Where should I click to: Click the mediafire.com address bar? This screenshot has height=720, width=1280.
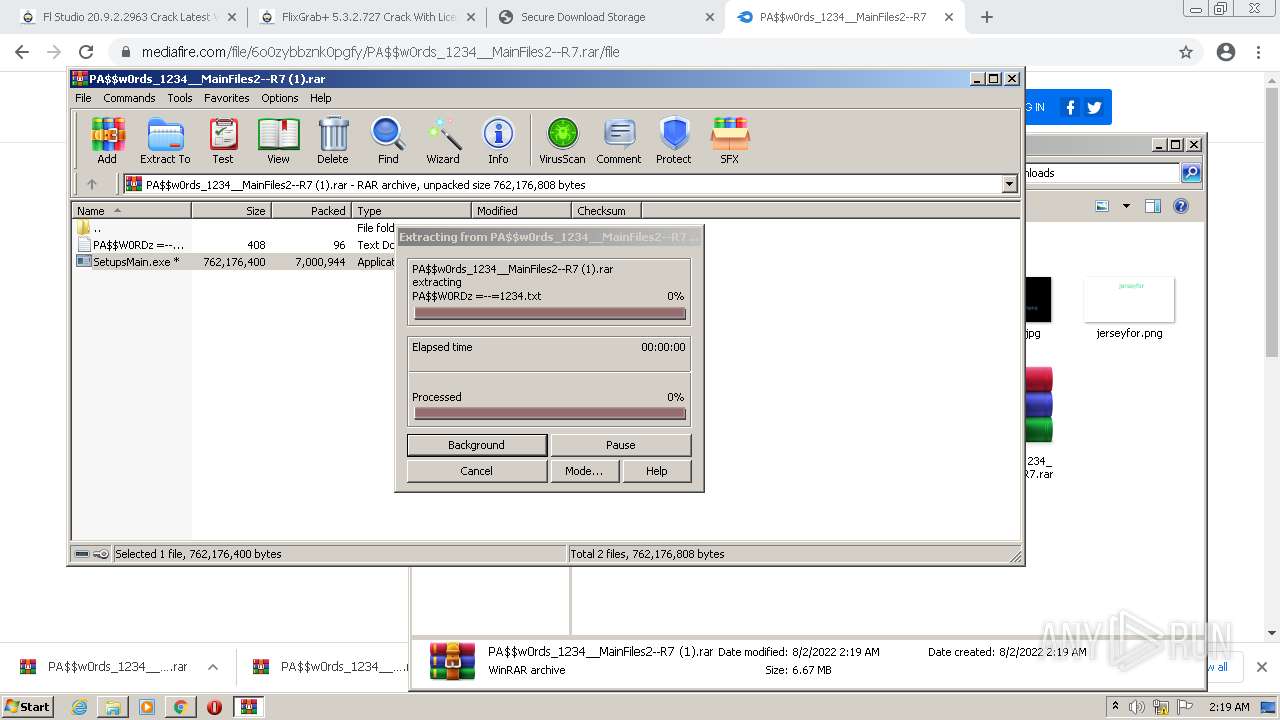coord(640,52)
